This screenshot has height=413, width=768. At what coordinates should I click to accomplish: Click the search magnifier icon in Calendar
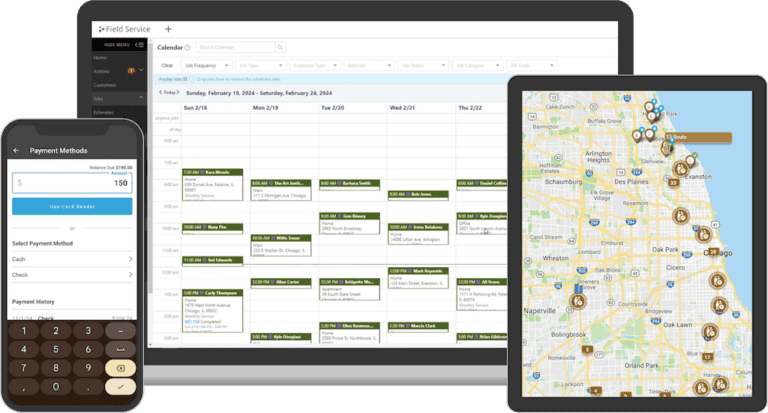tap(282, 47)
